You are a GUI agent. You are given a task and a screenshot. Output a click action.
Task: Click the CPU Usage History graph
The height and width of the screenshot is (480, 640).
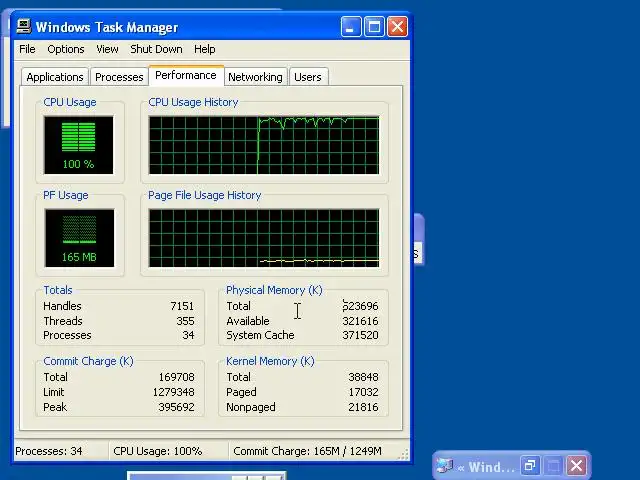(264, 145)
